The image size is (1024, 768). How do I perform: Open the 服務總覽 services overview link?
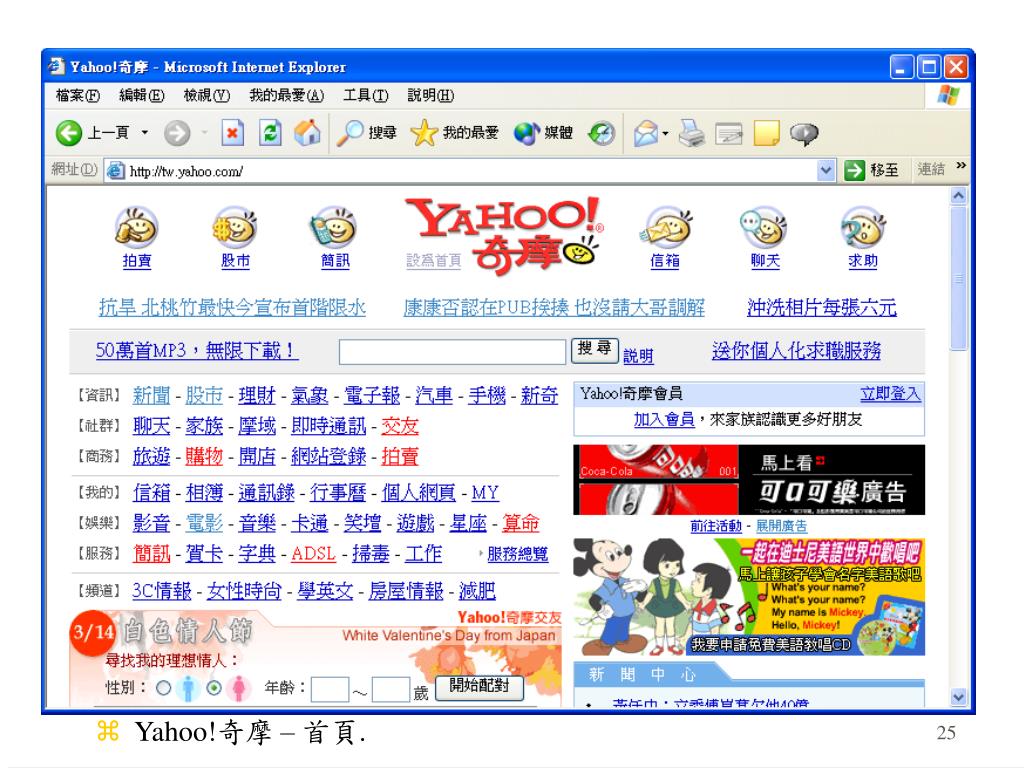[517, 554]
